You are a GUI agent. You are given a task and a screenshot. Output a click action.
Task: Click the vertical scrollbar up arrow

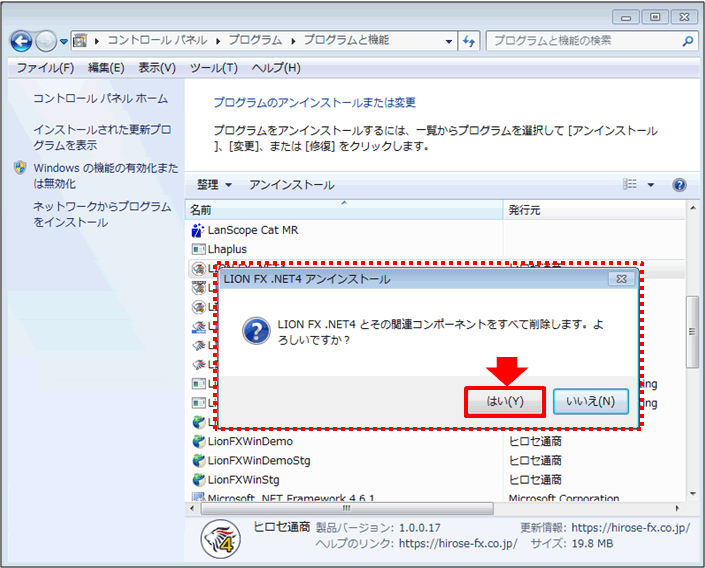[692, 208]
